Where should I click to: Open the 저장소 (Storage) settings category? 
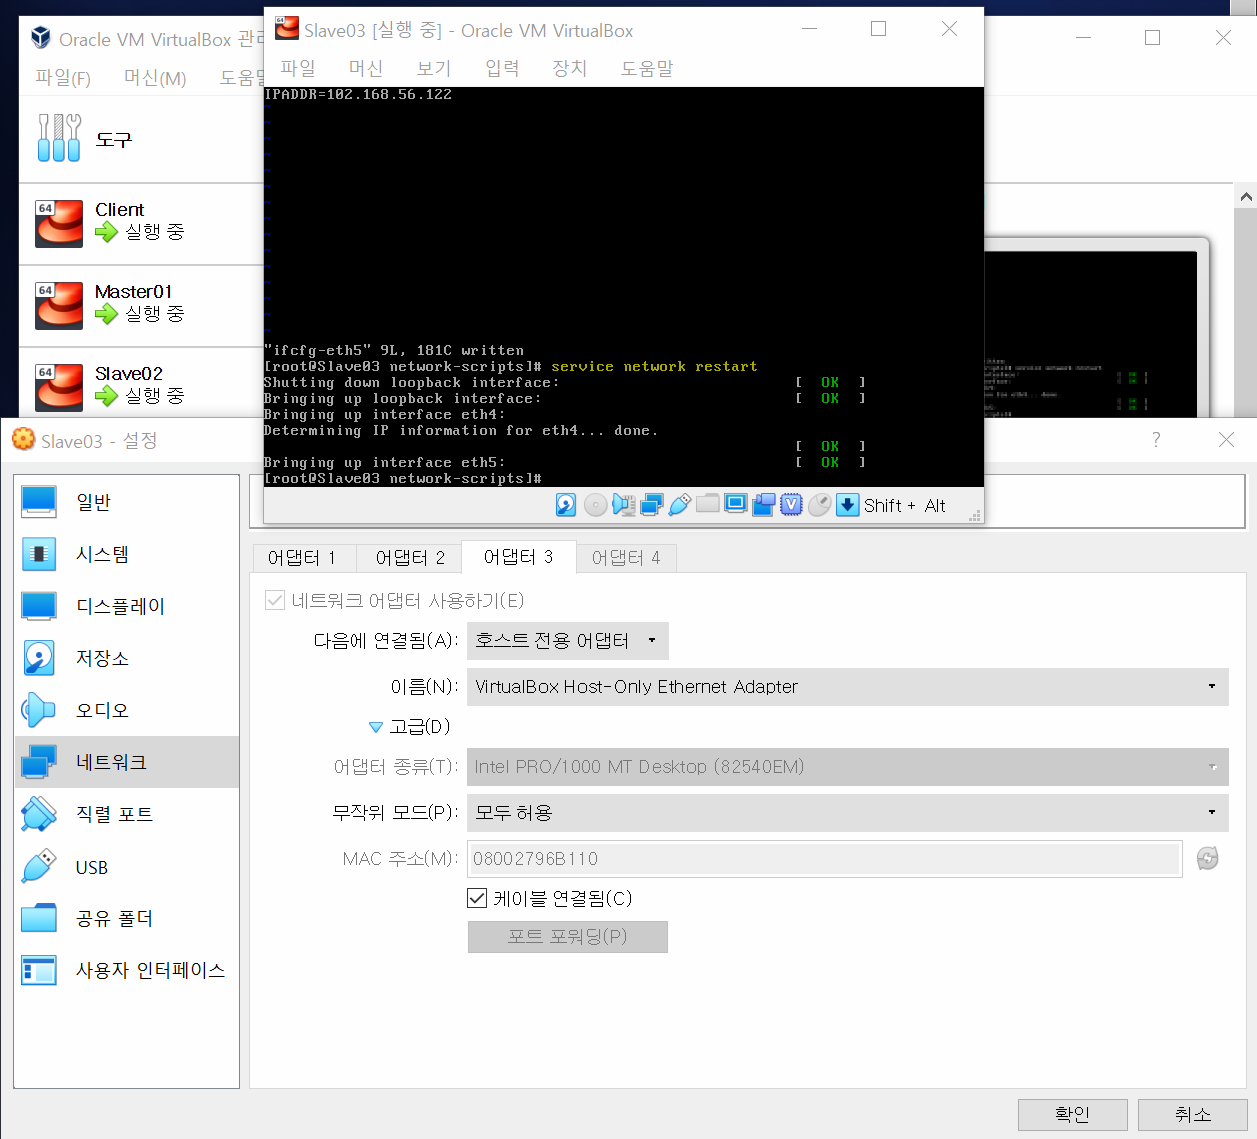pyautogui.click(x=127, y=658)
